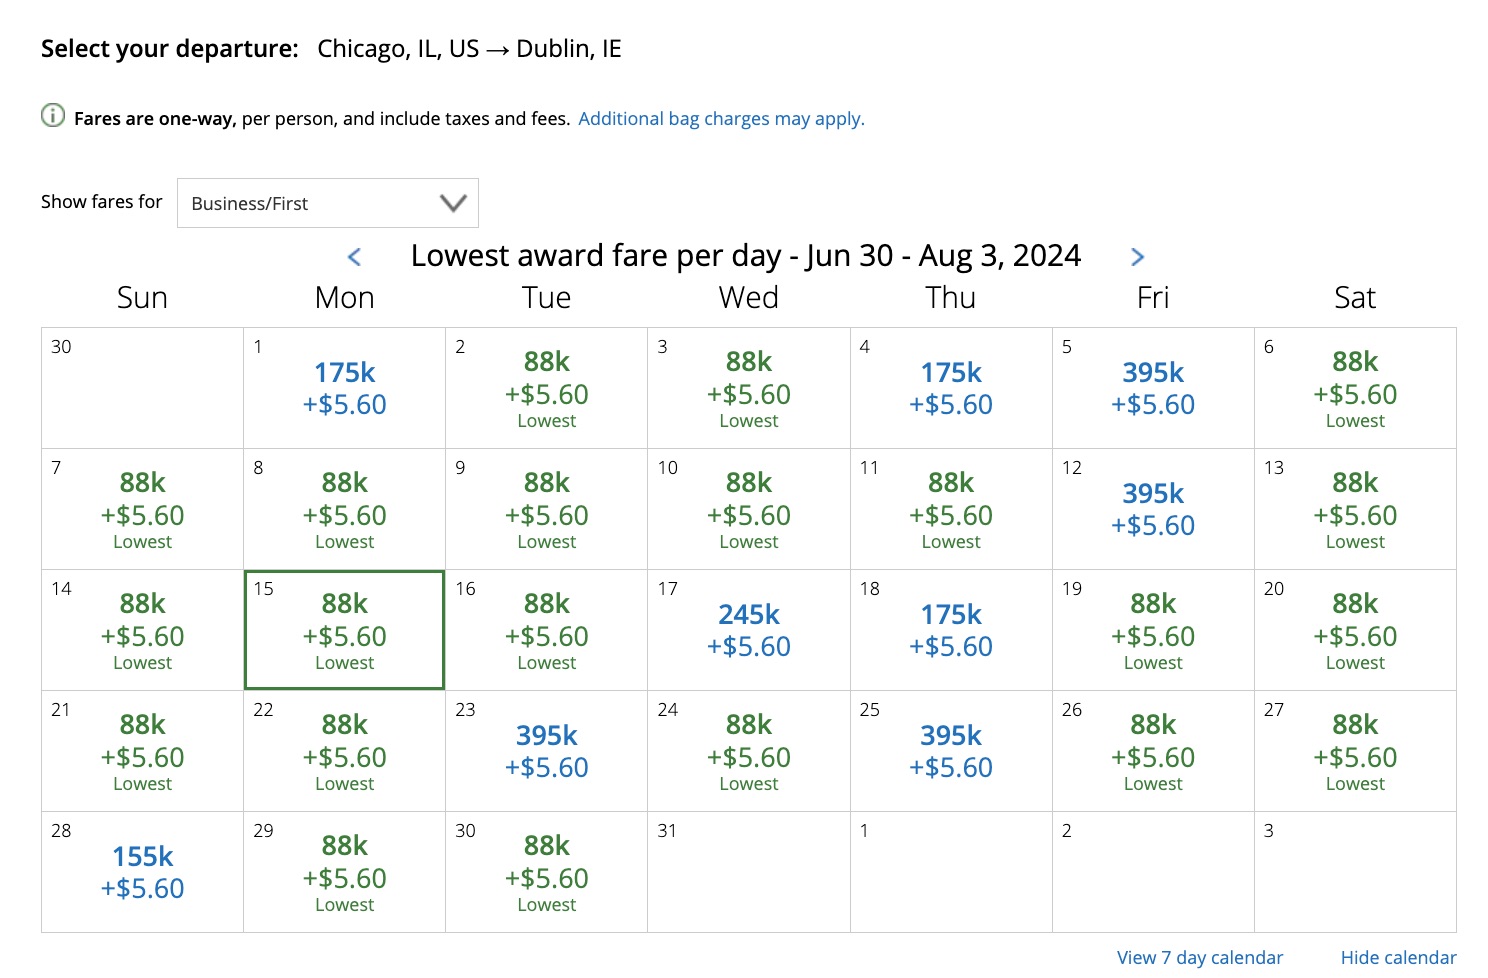The width and height of the screenshot is (1488, 978).
Task: Choose the 395k fare on July 12
Action: (1152, 508)
